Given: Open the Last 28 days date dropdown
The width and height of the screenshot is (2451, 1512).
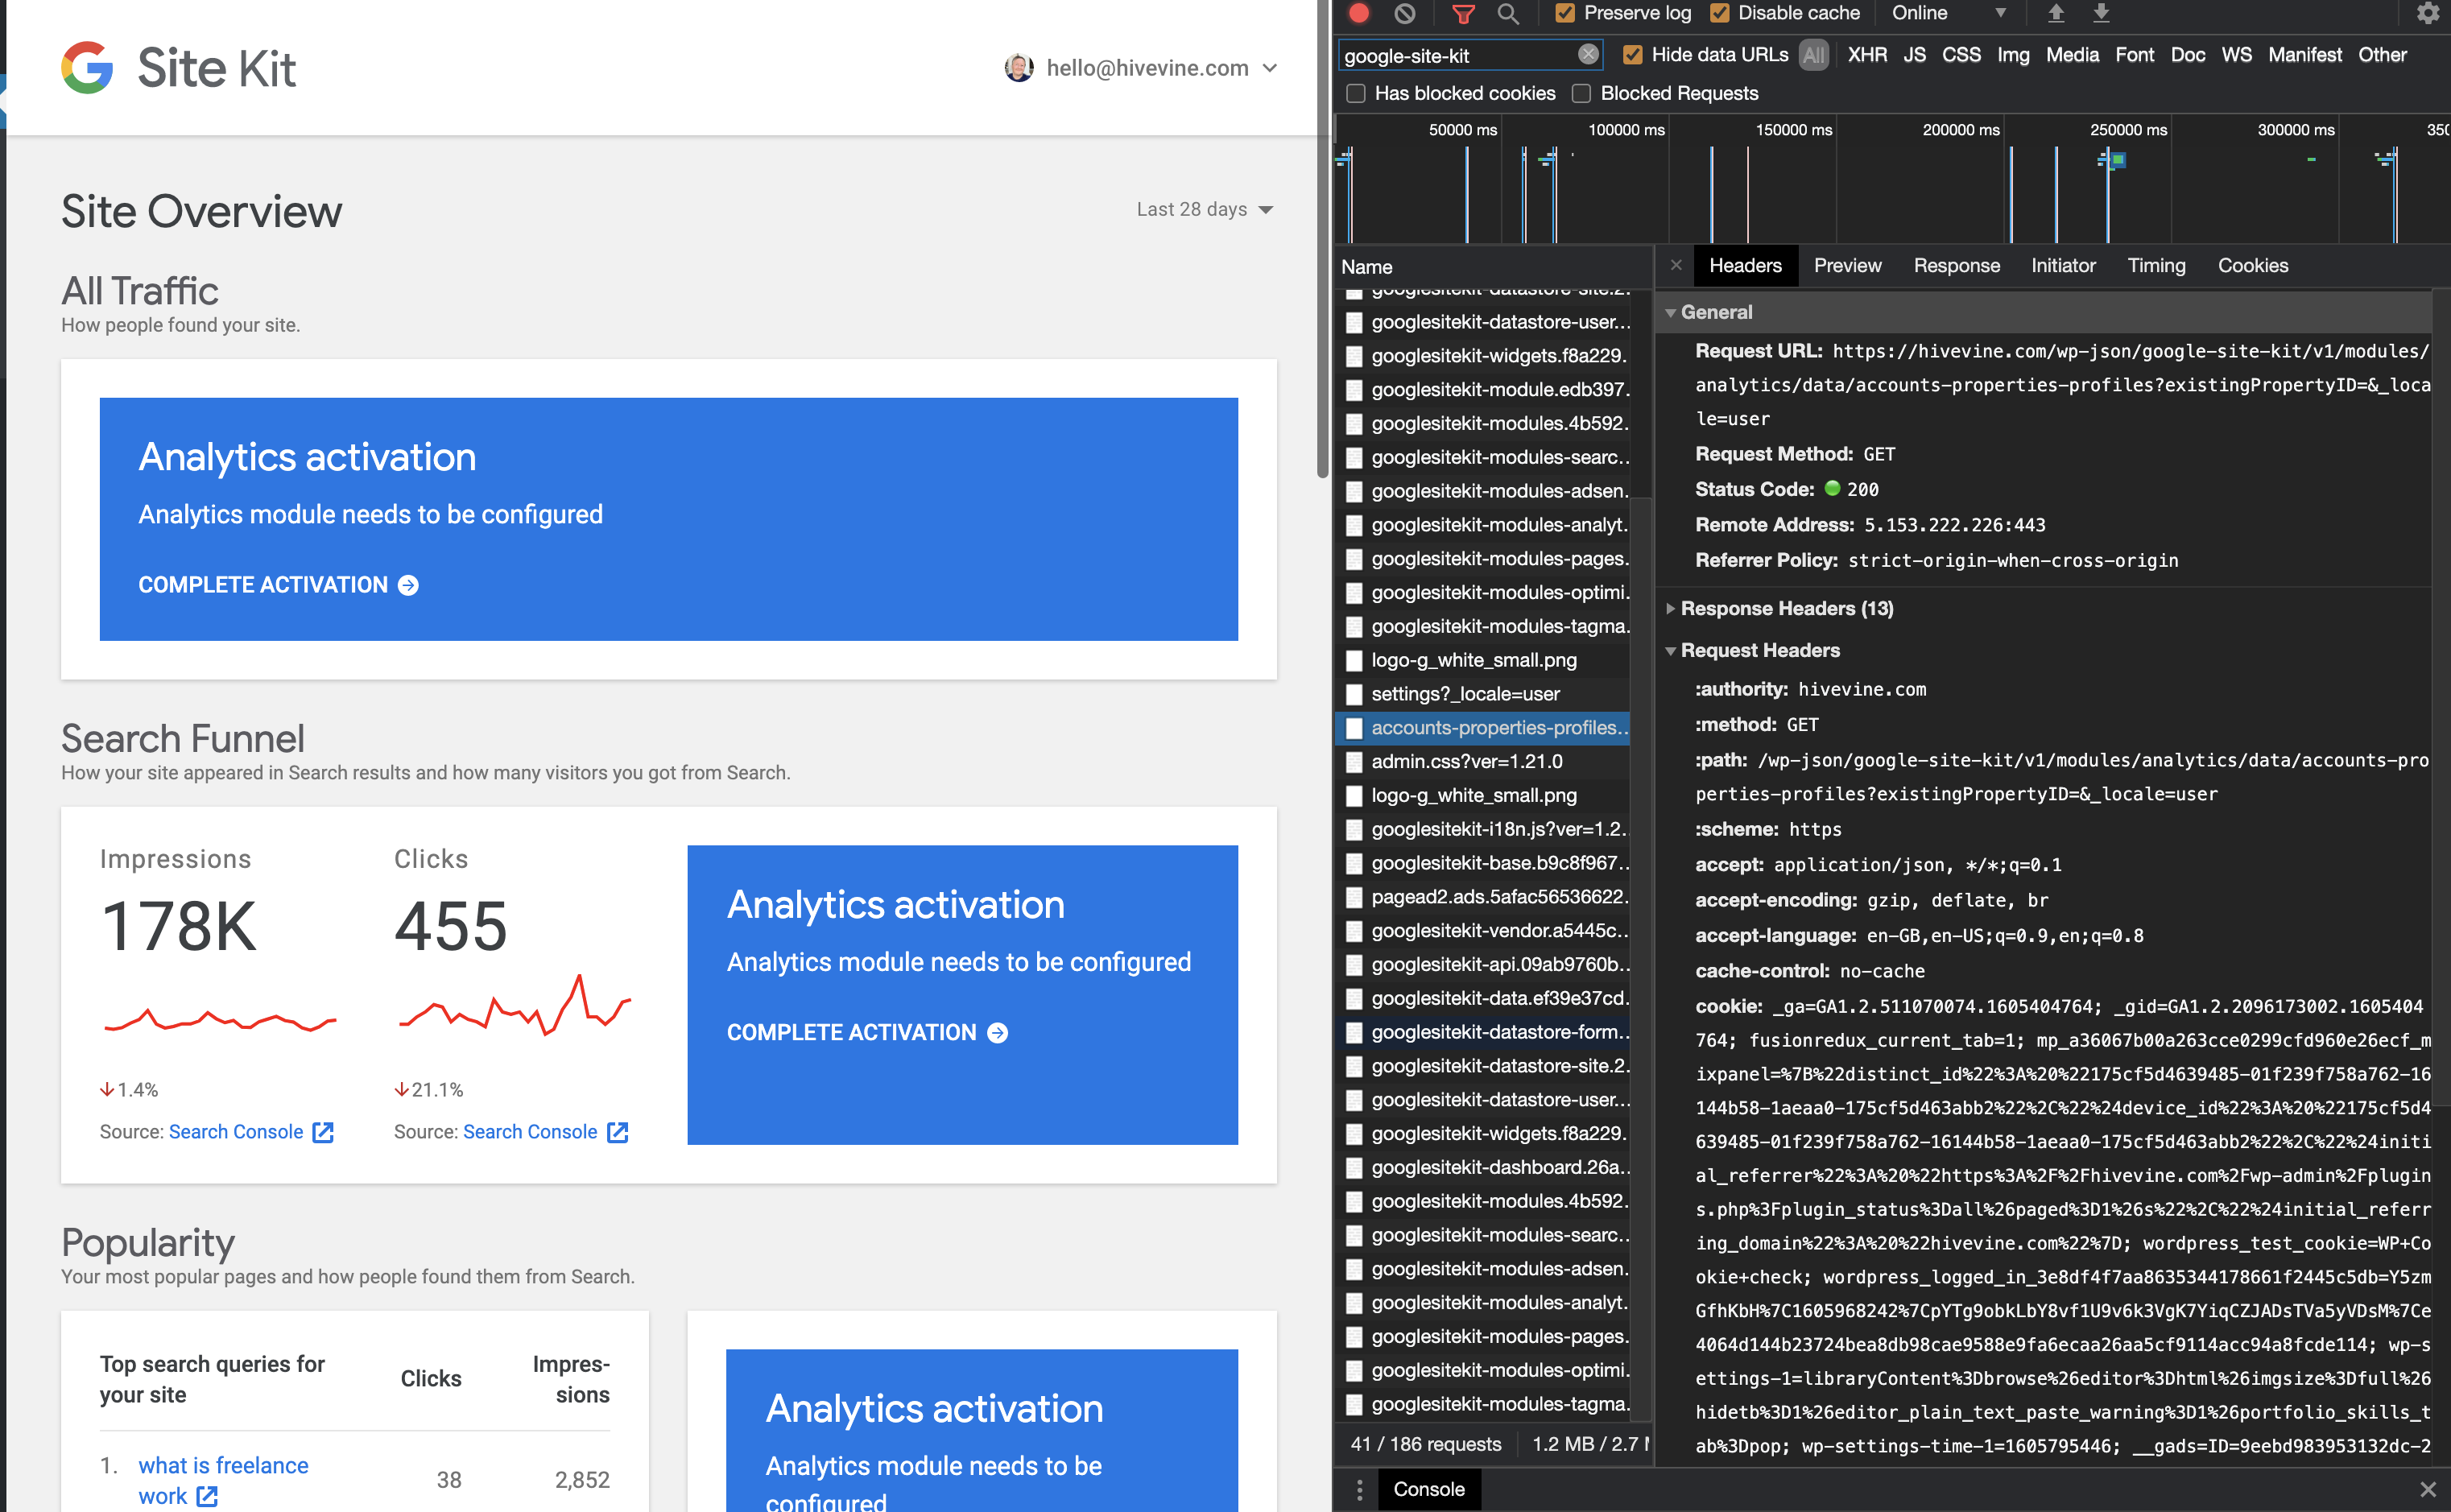Looking at the screenshot, I should (x=1204, y=209).
